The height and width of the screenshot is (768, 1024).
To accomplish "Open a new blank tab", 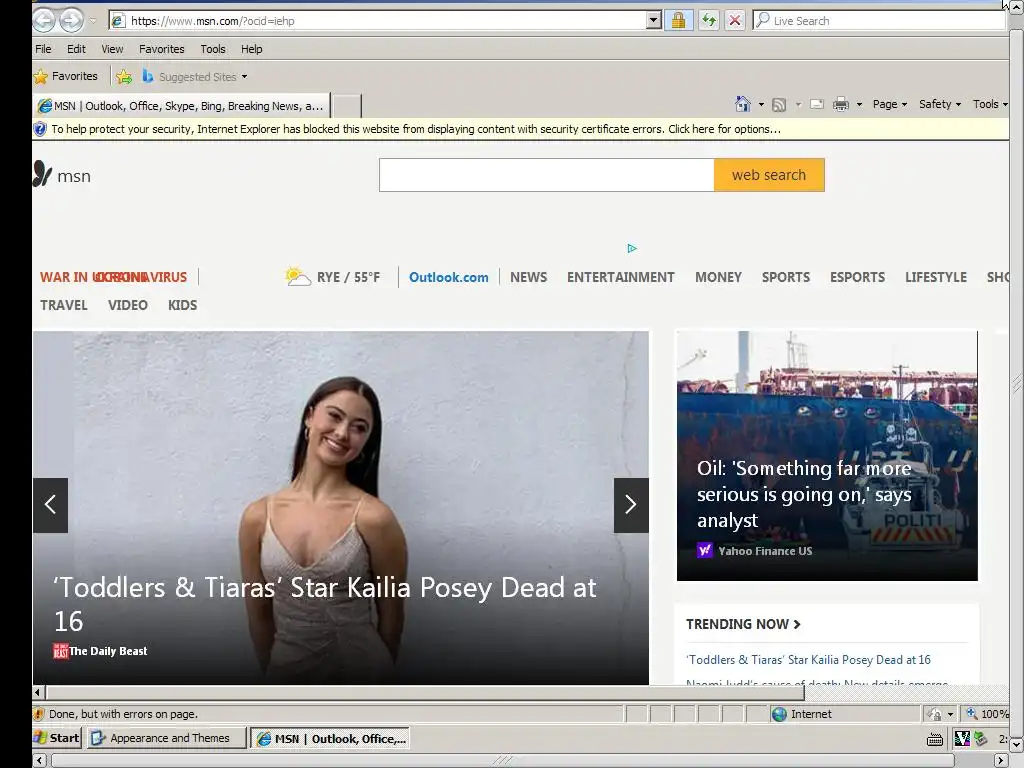I will click(x=347, y=106).
